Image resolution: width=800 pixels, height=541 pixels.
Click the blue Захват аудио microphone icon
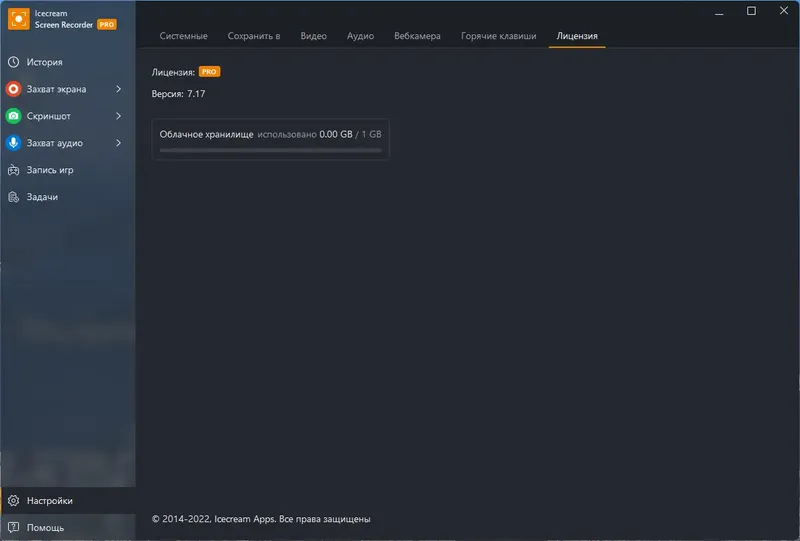click(14, 143)
